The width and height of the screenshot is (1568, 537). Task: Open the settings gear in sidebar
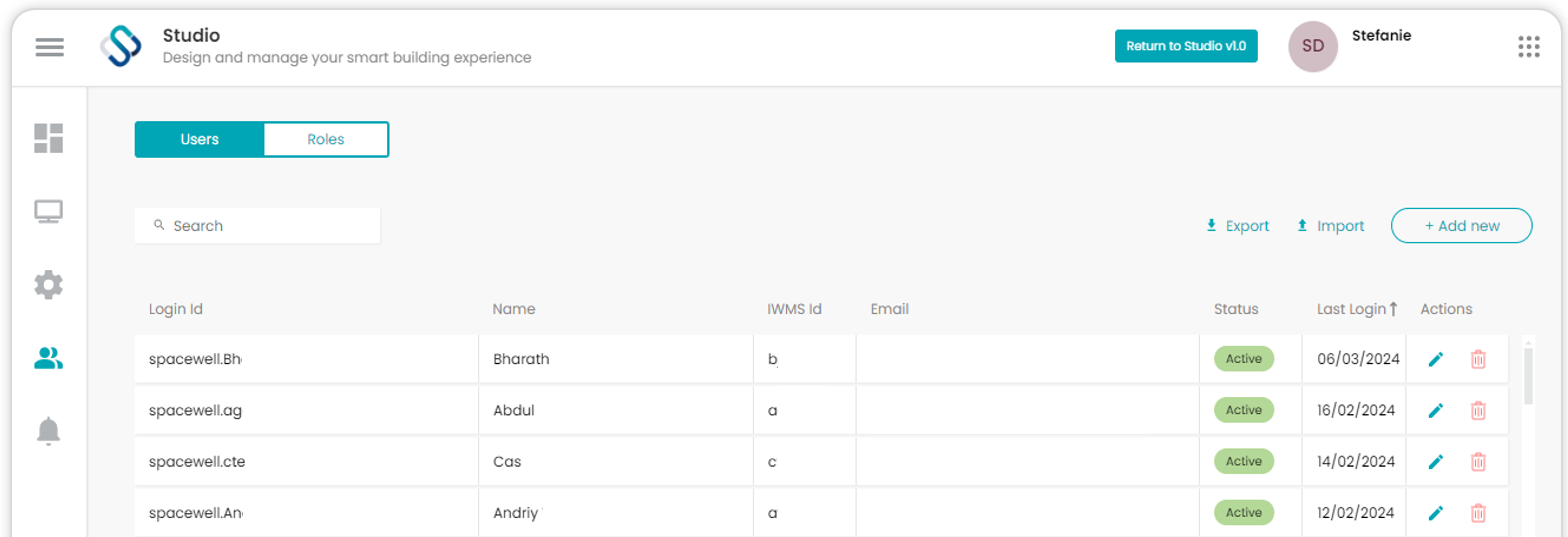pos(49,285)
